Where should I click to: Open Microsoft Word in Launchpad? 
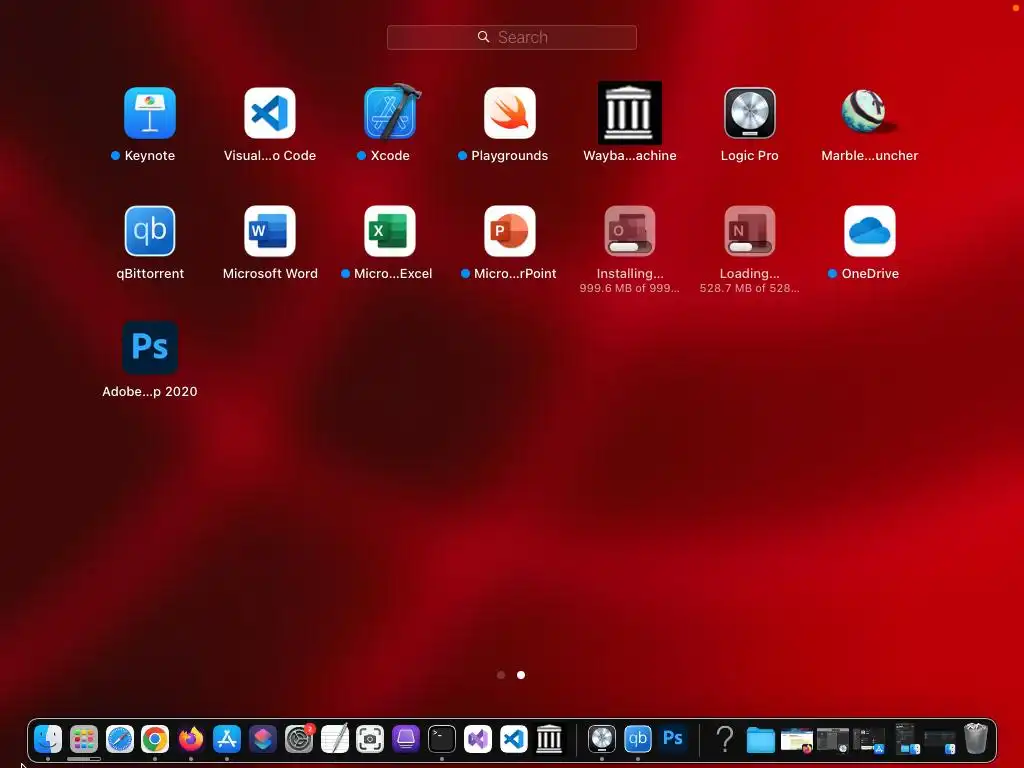(x=270, y=231)
